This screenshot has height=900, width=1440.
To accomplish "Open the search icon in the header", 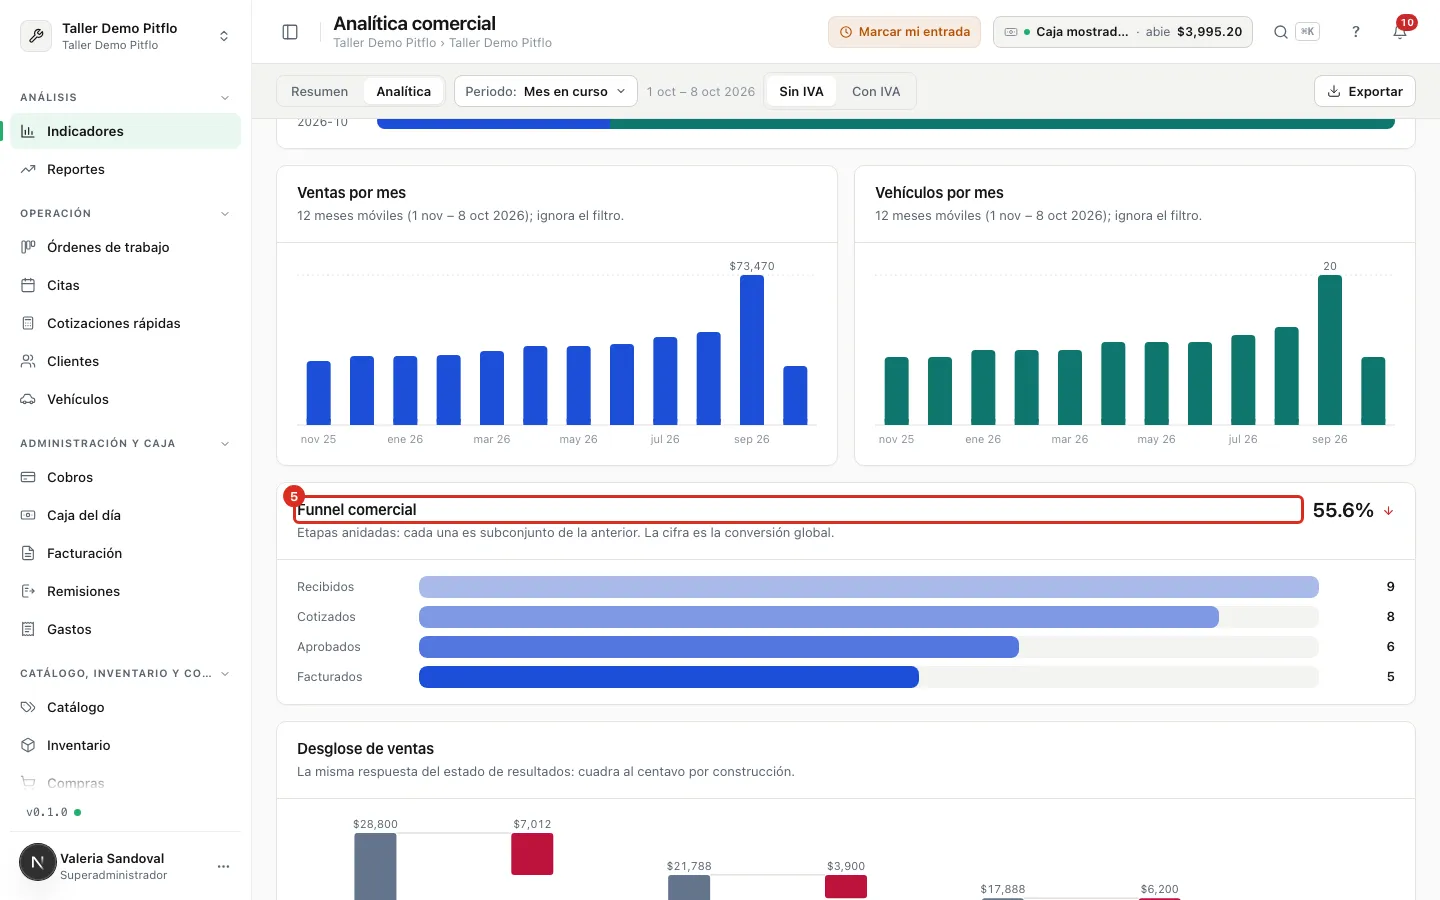I will click(1280, 32).
